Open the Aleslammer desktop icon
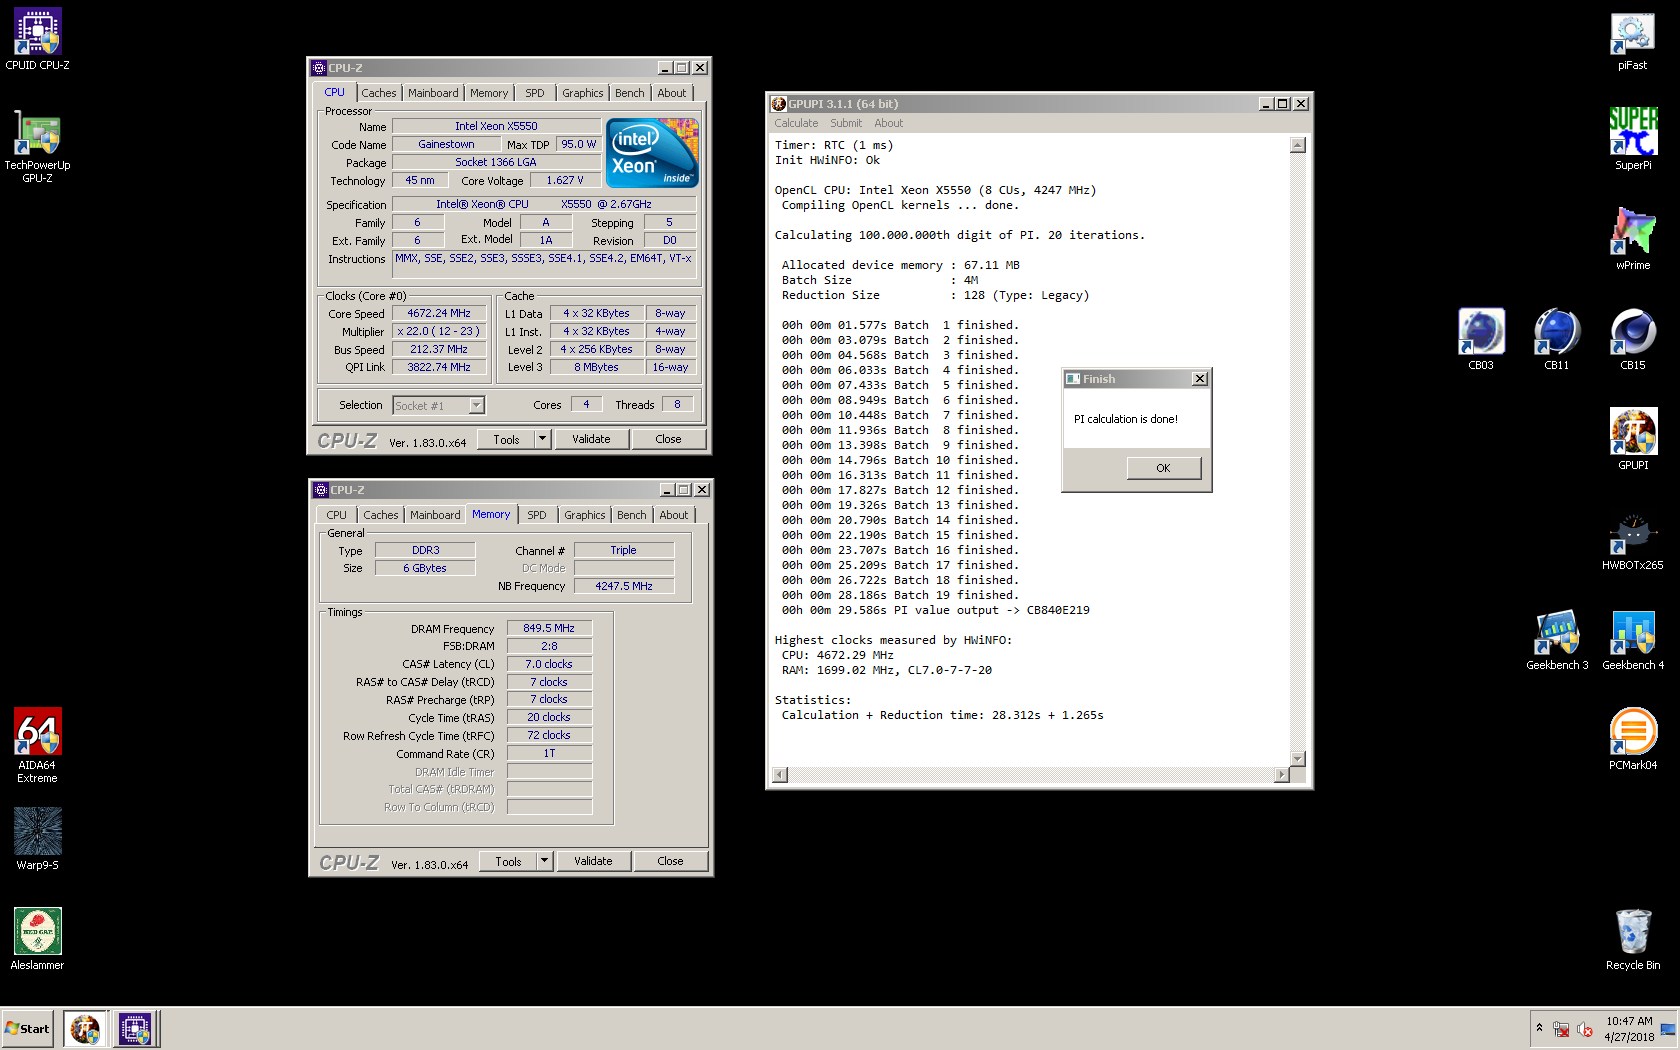 coord(37,939)
